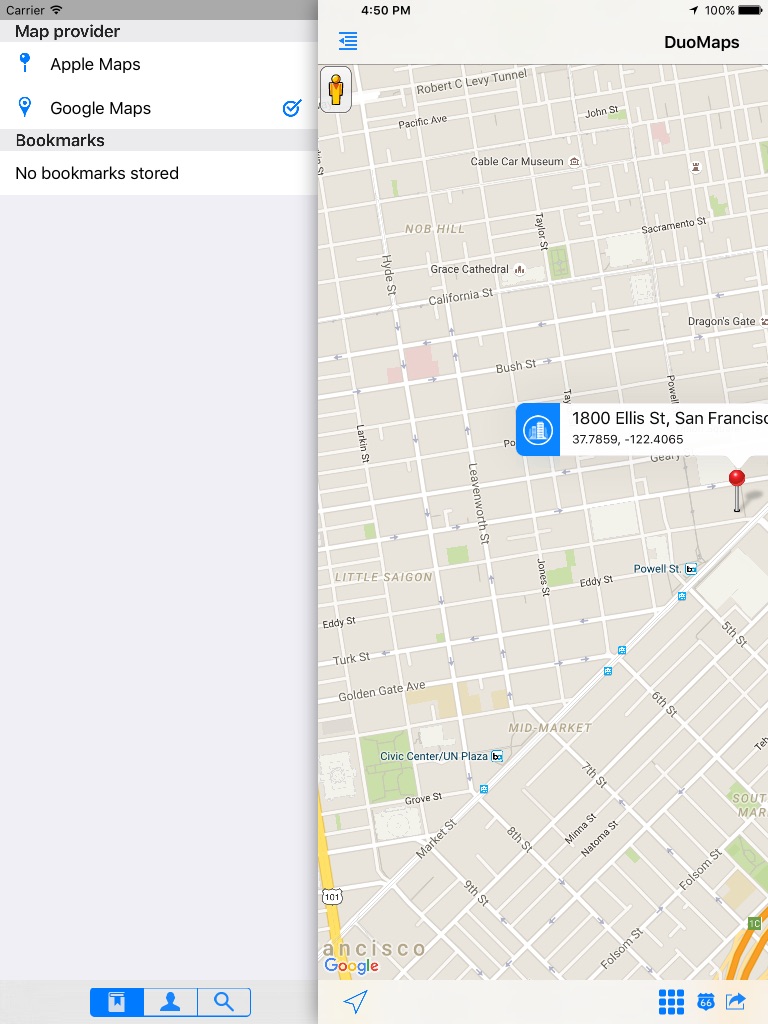Screen dimensions: 768x1024
Task: Click the 4:50 PM clock in status bar
Action: tap(386, 10)
